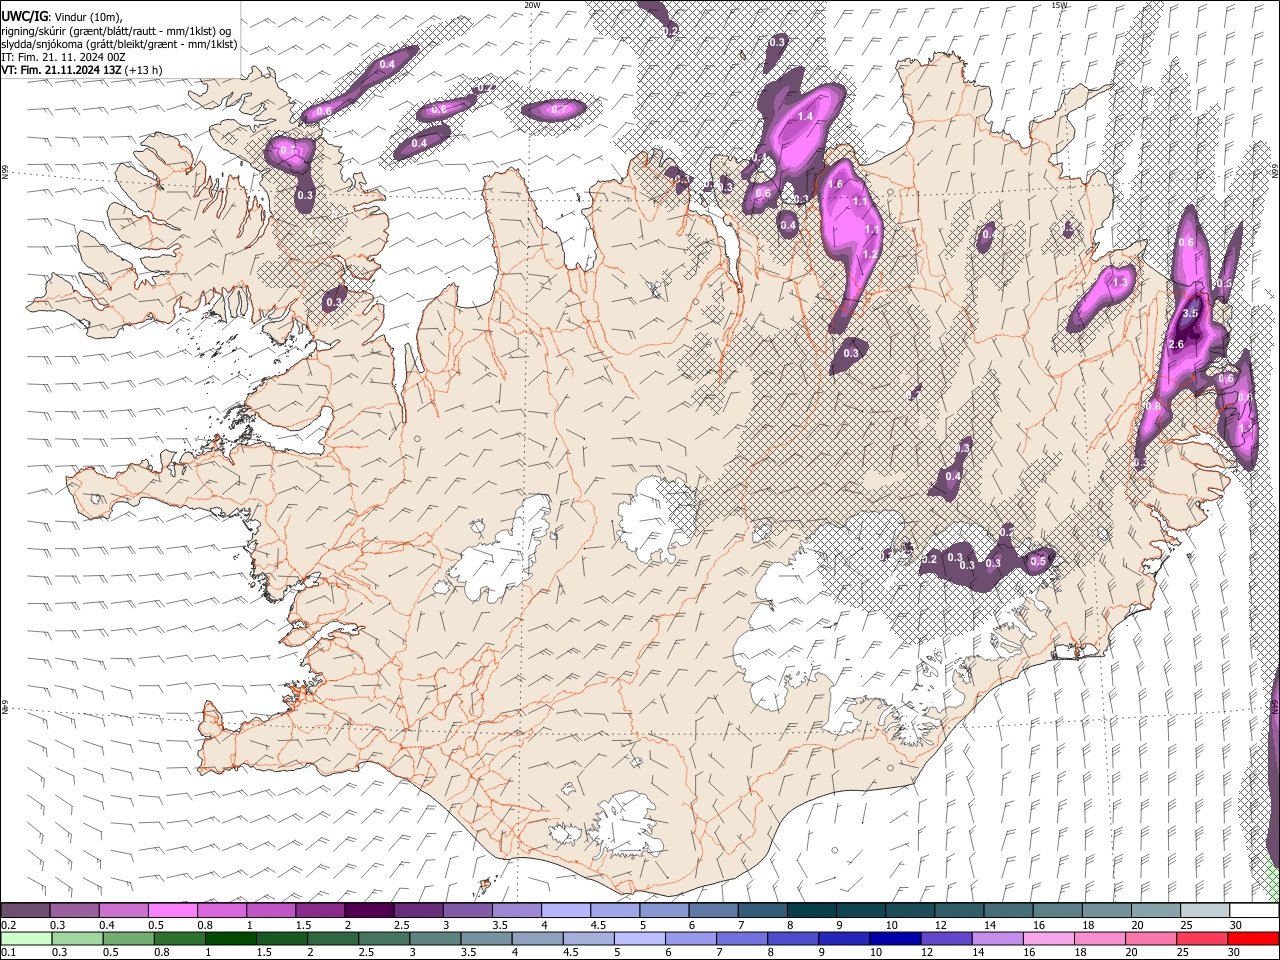Select the pale mint 0.1 rain legend swatch
The width and height of the screenshot is (1280, 960).
pyautogui.click(x=25, y=939)
